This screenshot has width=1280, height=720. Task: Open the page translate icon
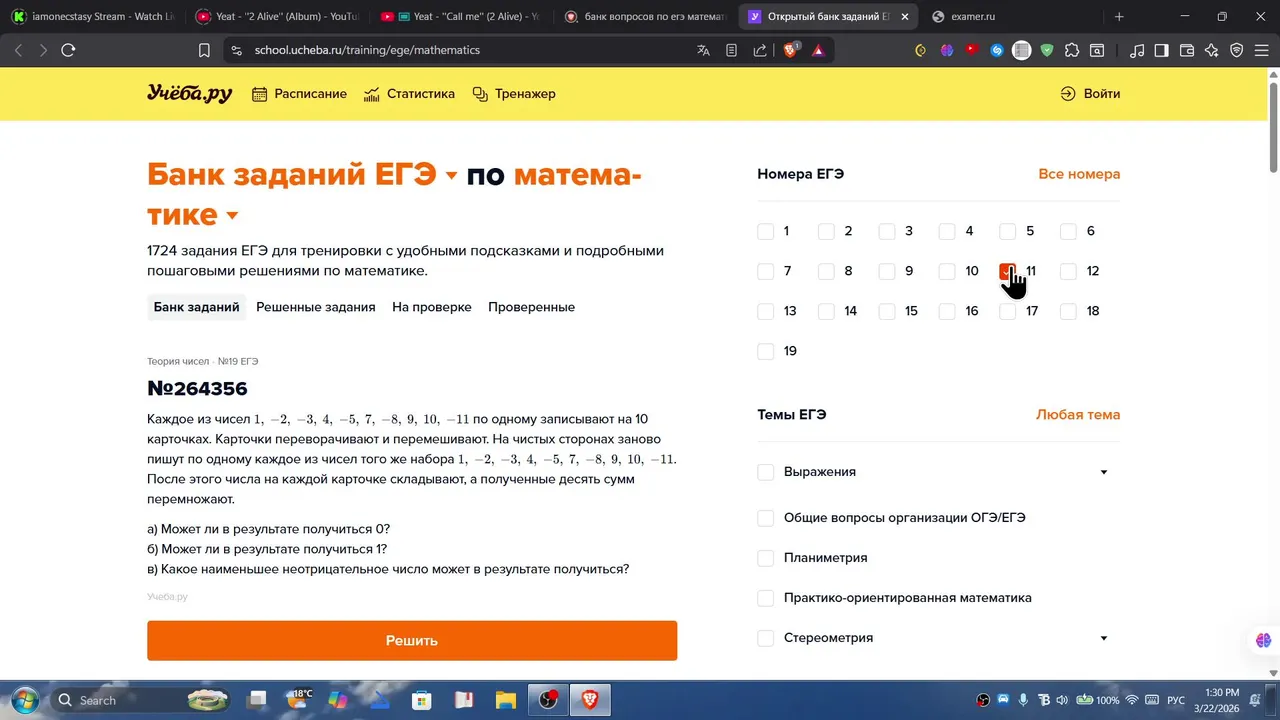point(703,50)
